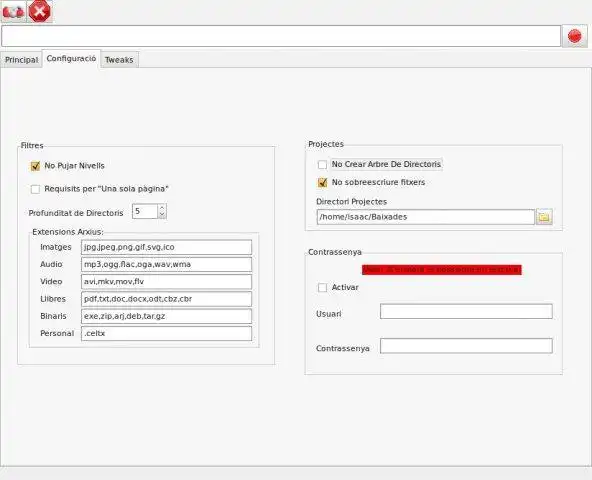Decrease Profunditat de Directoris value

pos(162,215)
